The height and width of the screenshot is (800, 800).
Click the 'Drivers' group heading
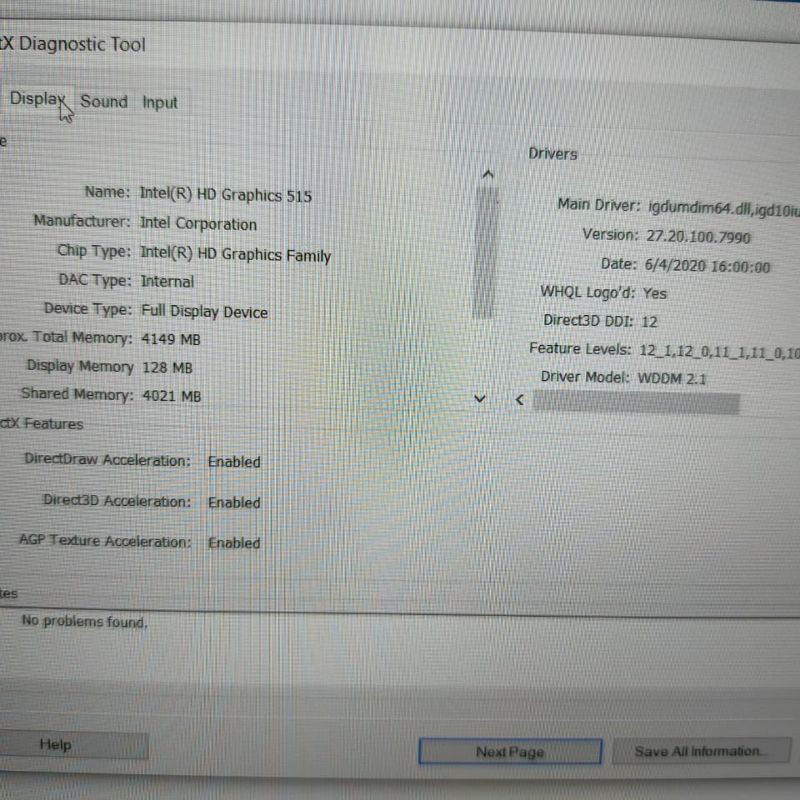[x=553, y=154]
